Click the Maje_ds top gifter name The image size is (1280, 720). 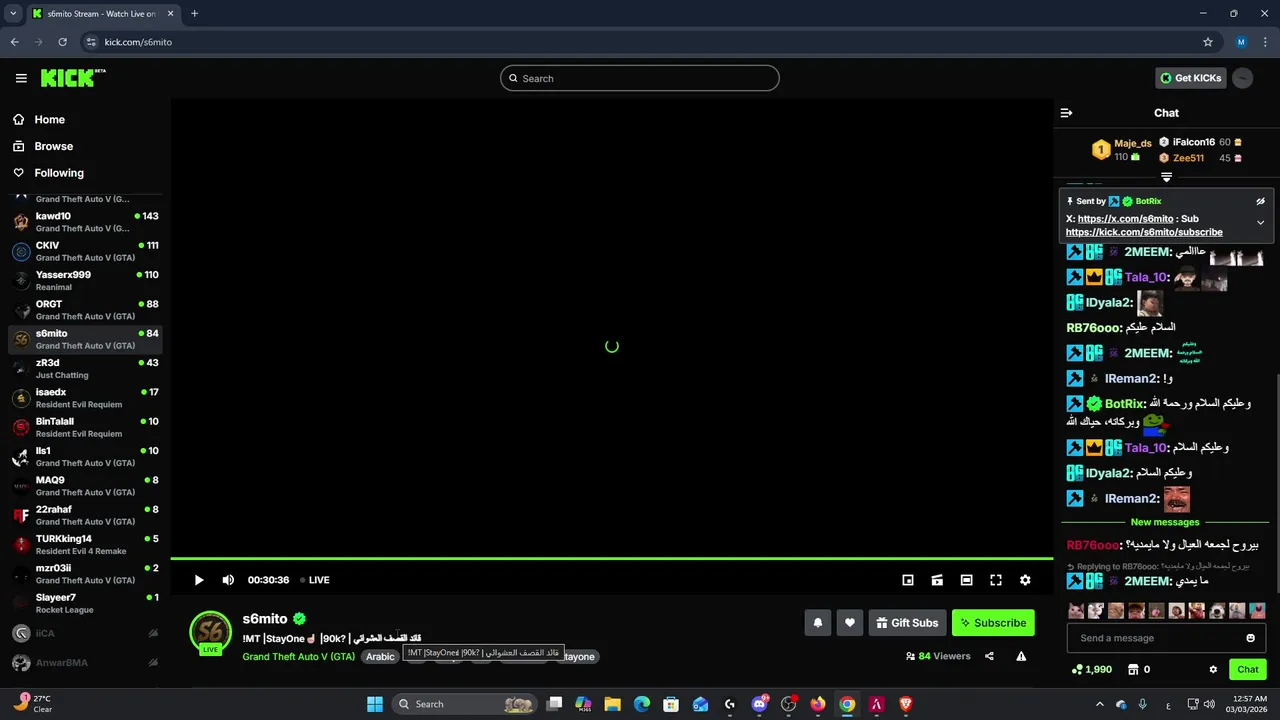[x=1133, y=143]
